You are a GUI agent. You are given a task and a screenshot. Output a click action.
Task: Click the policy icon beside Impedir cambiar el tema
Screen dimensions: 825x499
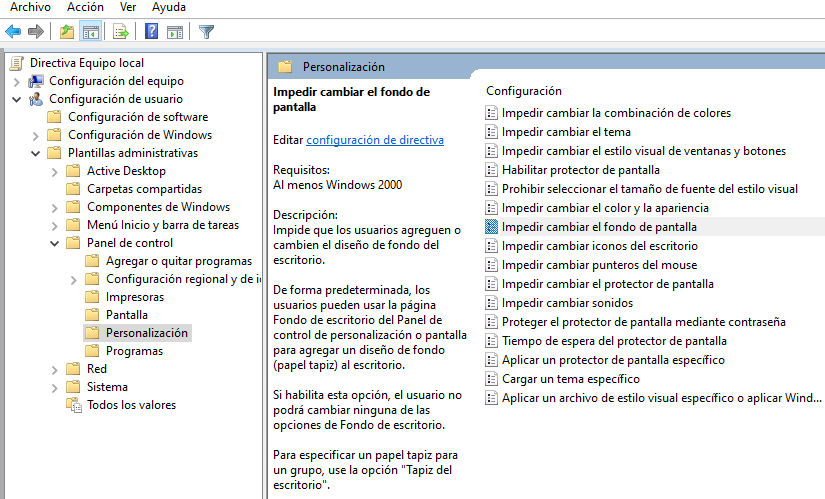(x=491, y=132)
